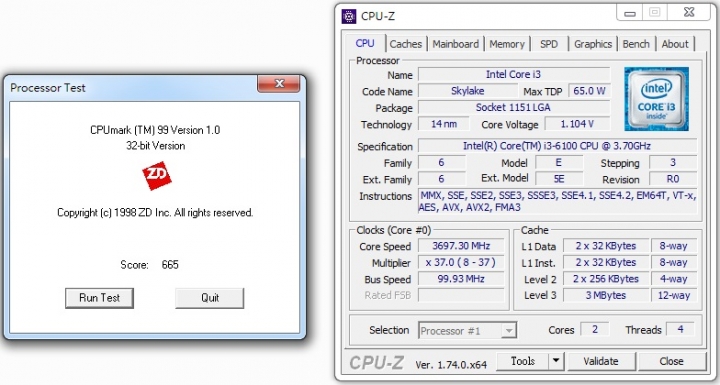Click the Revision value R0
This screenshot has height=385, width=720.
pos(673,179)
